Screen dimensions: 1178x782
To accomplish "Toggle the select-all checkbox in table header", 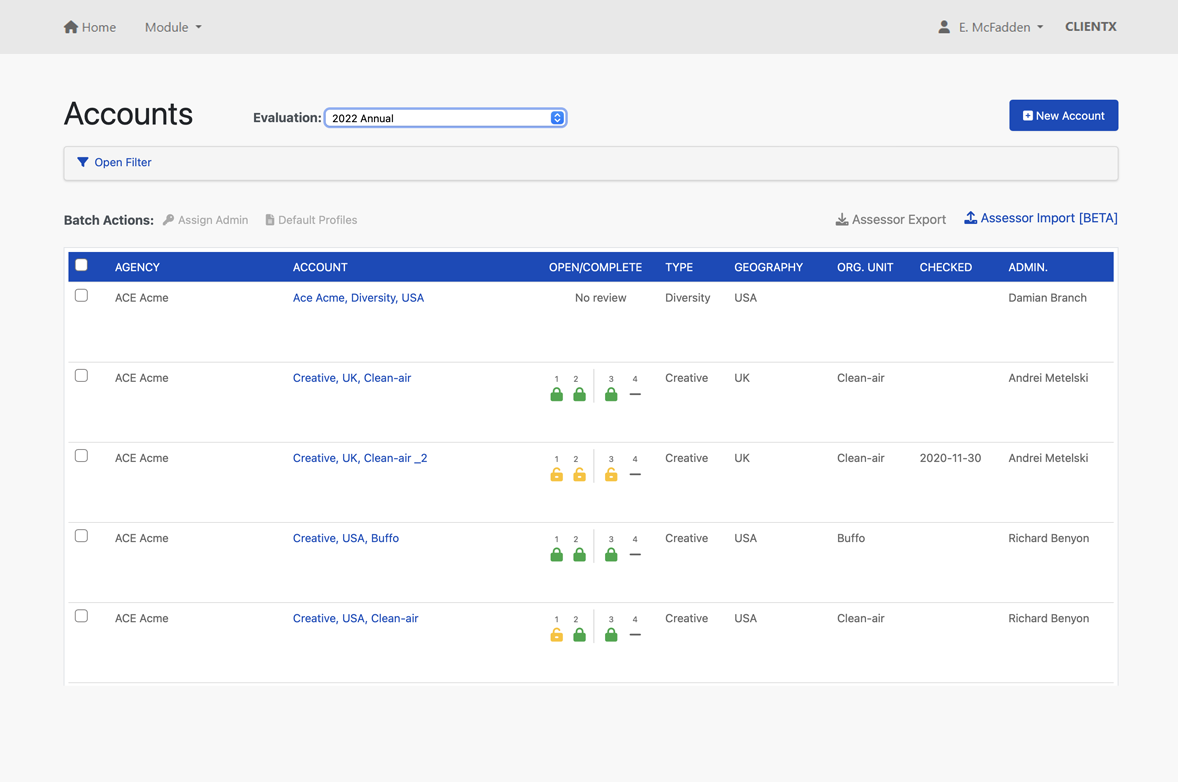I will click(x=81, y=265).
